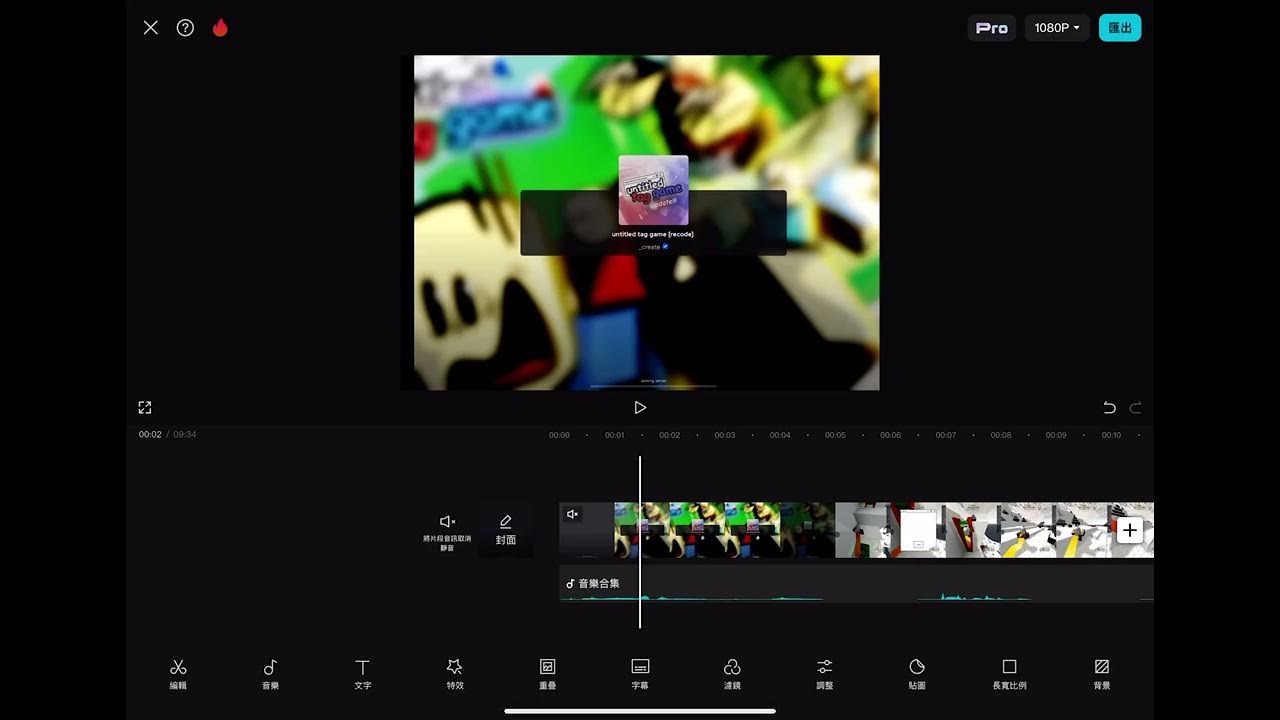Click the 00:08 mark on the ruler
The image size is (1280, 720).
click(x=1001, y=435)
